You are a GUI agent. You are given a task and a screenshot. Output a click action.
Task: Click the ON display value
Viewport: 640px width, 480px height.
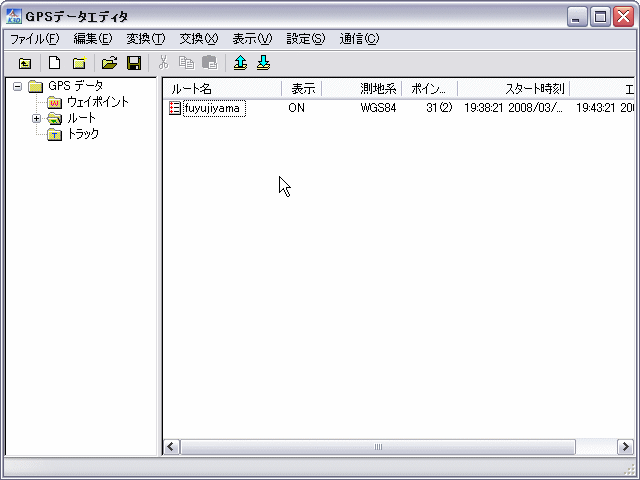[x=296, y=108]
